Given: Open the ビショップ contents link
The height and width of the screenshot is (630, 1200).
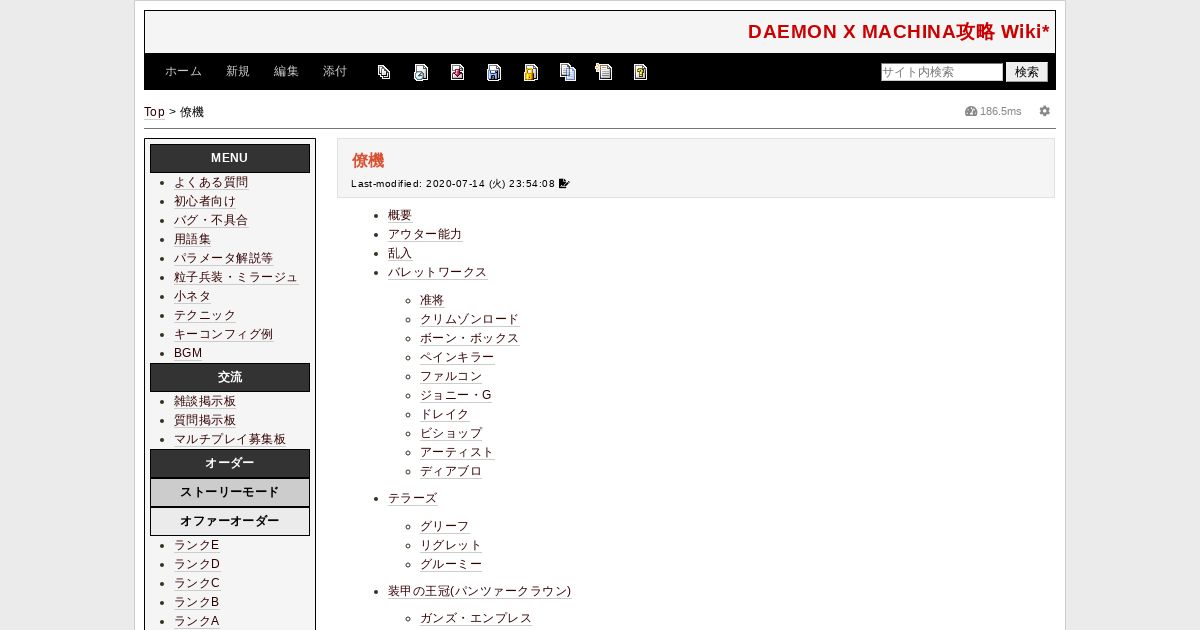Looking at the screenshot, I should [x=451, y=434].
